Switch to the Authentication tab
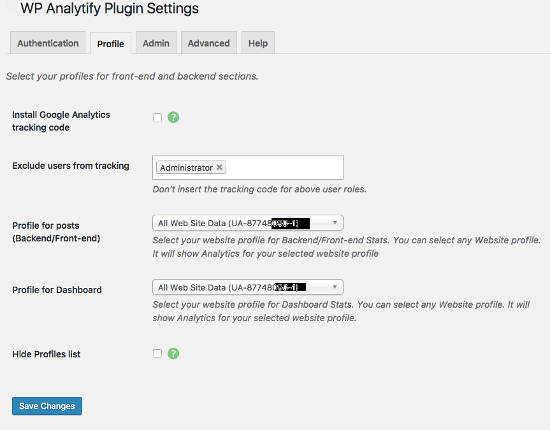 click(48, 43)
